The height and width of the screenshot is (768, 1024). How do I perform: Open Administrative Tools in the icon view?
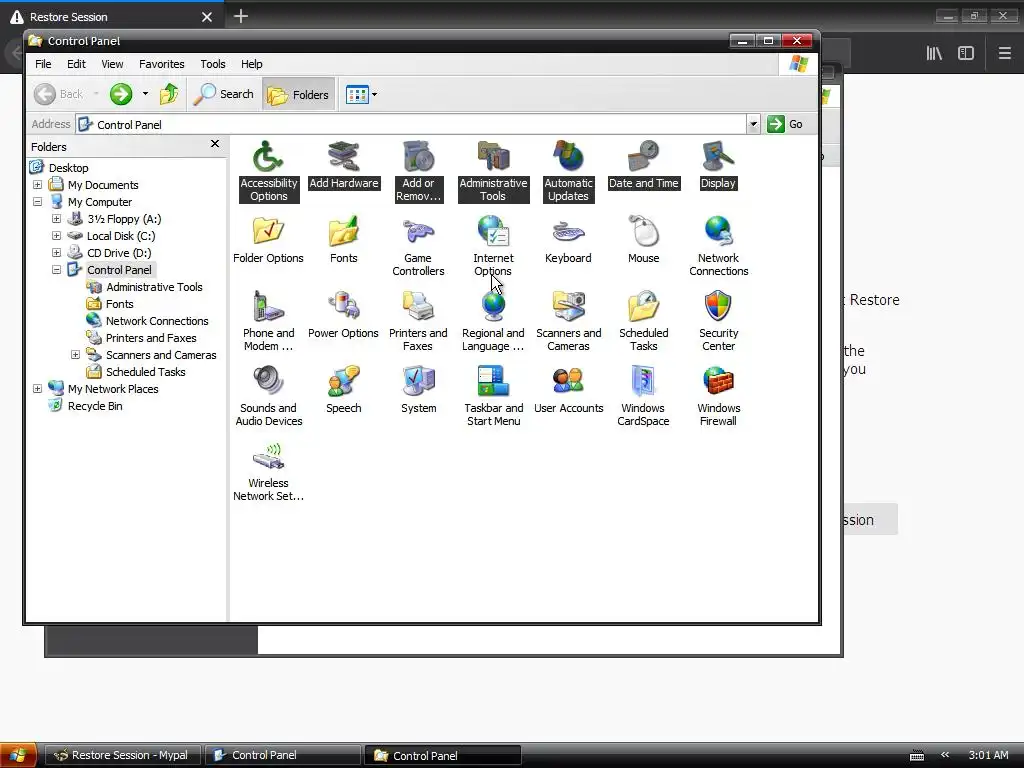[x=493, y=170]
